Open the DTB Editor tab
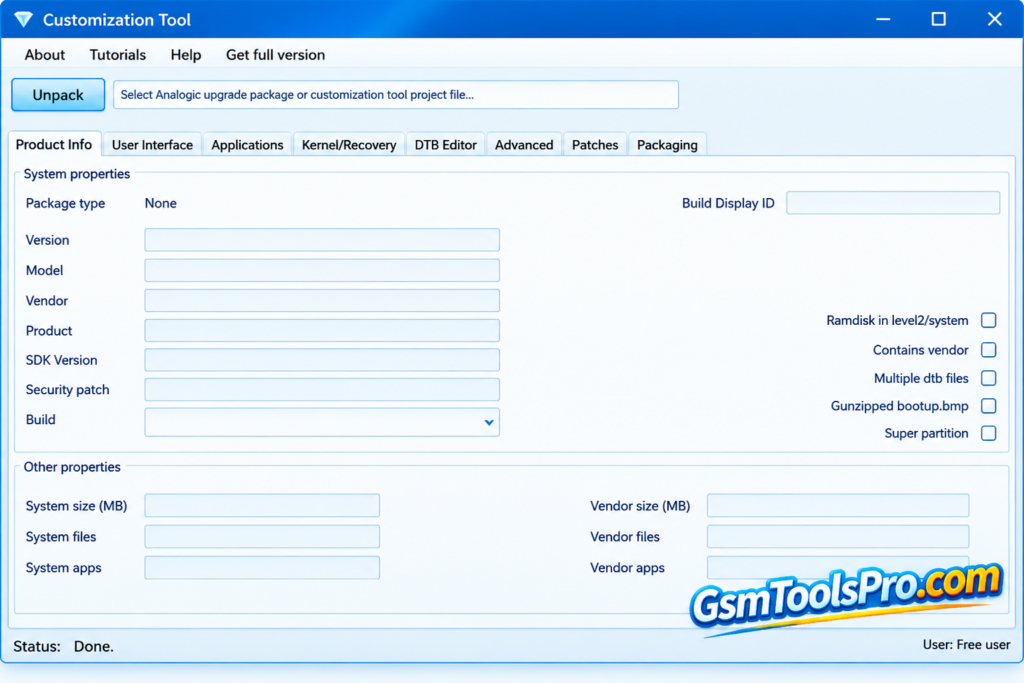The height and width of the screenshot is (683, 1024). coord(445,145)
